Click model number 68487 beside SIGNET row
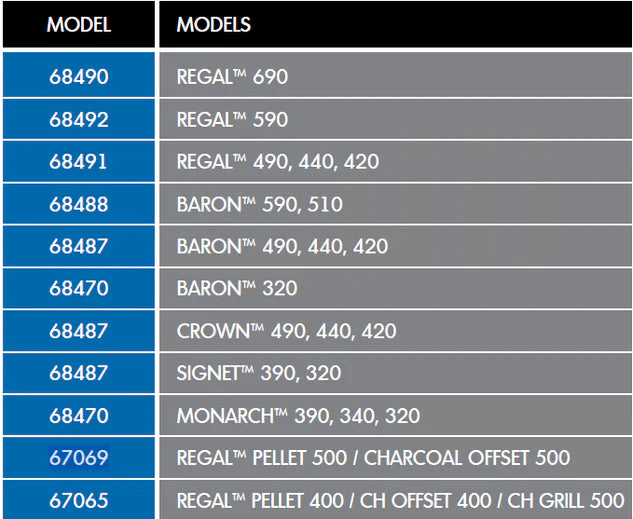 [x=78, y=373]
